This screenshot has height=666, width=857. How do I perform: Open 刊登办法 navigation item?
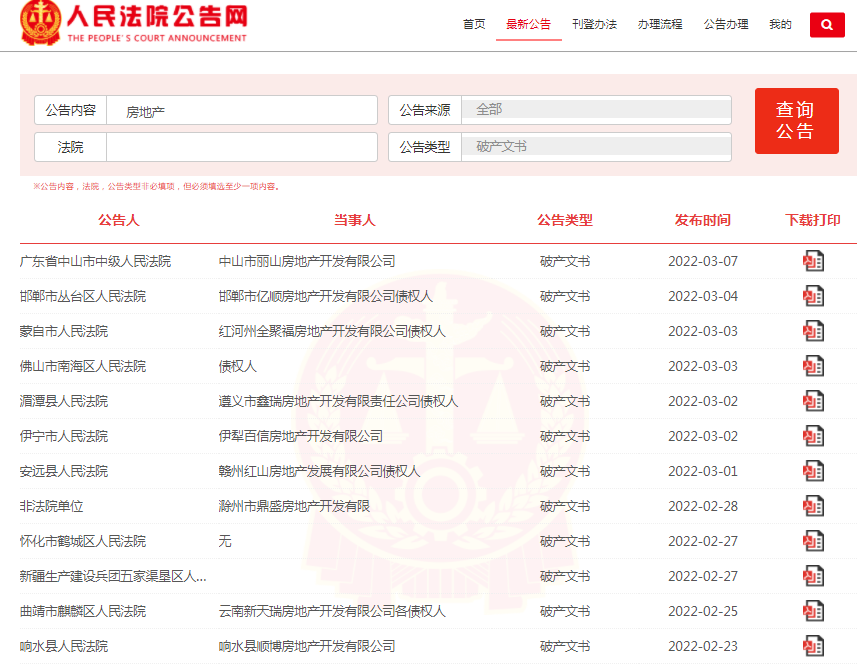pyautogui.click(x=594, y=24)
